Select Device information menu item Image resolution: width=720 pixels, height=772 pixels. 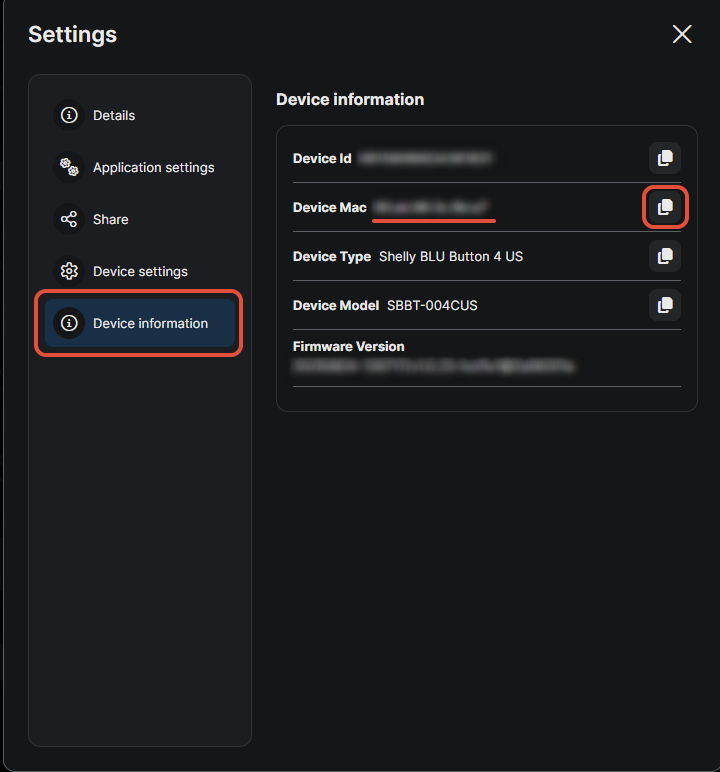[x=139, y=323]
